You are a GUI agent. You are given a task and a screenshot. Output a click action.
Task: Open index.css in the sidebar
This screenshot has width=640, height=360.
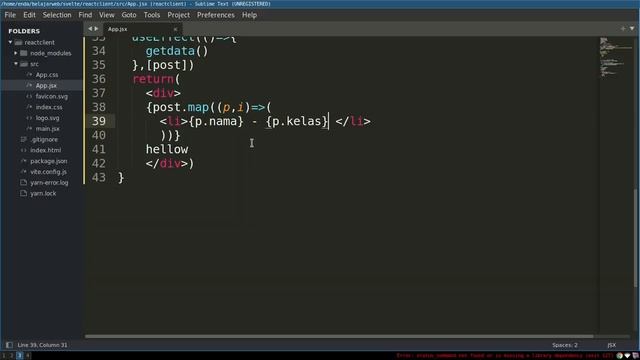tap(49, 107)
